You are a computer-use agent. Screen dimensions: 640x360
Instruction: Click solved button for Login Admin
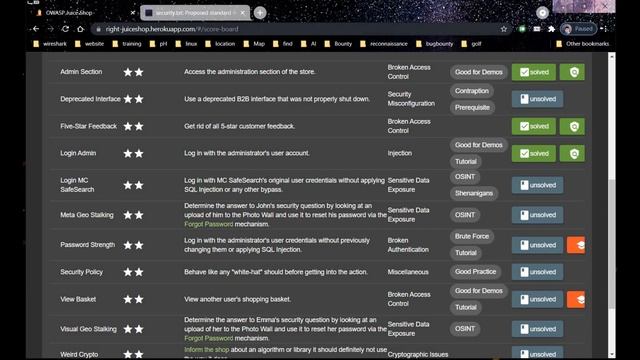(533, 153)
